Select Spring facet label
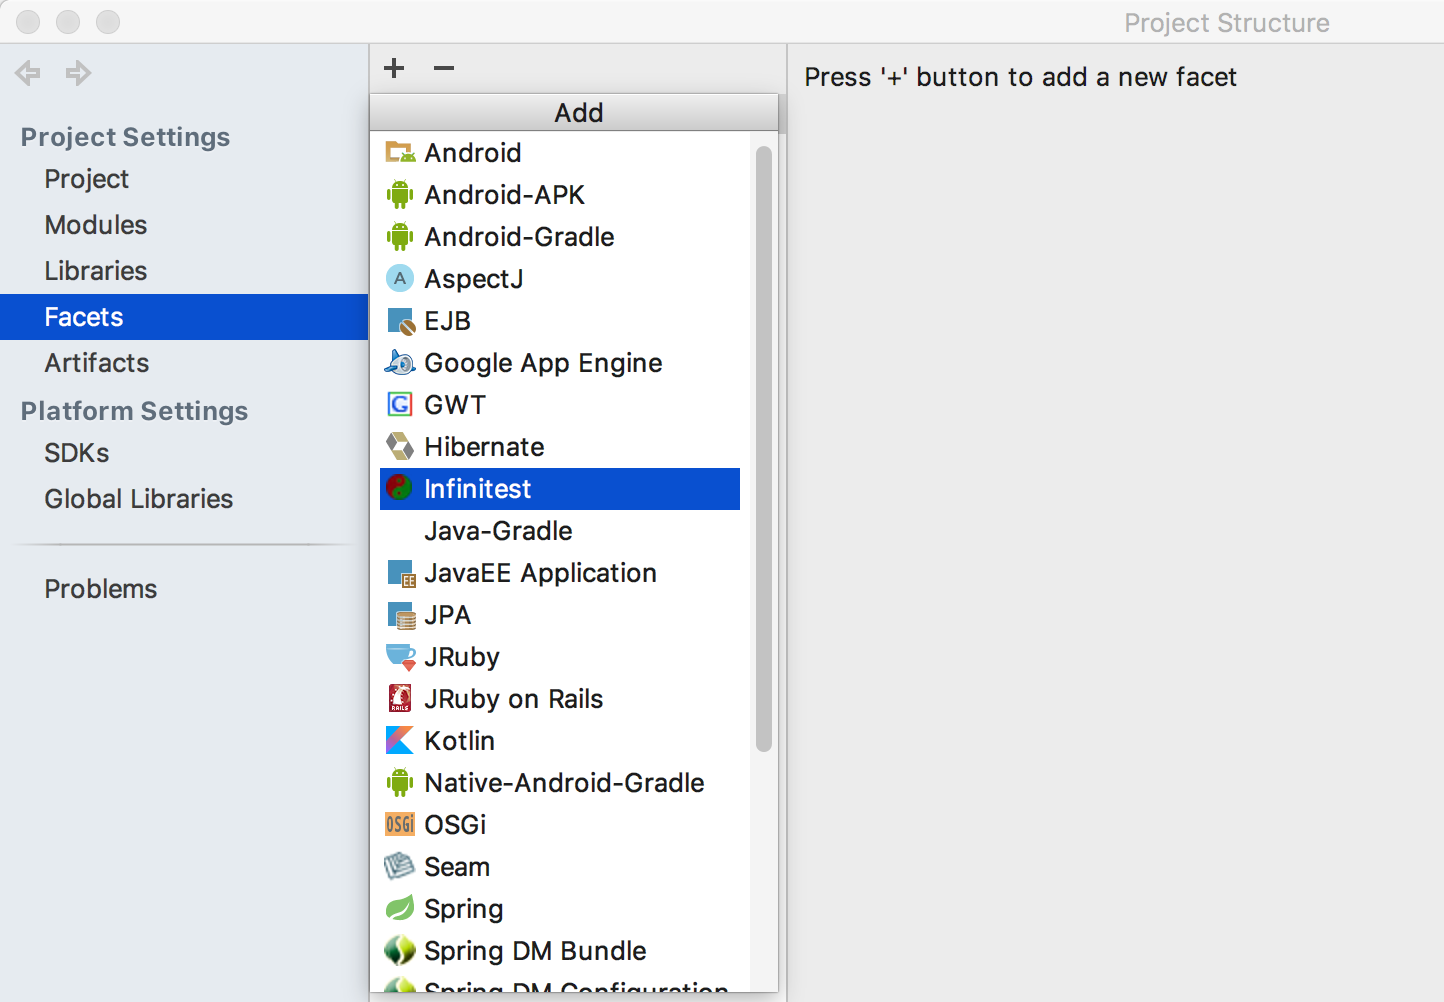Screen dimensions: 1444x1002 tap(464, 909)
